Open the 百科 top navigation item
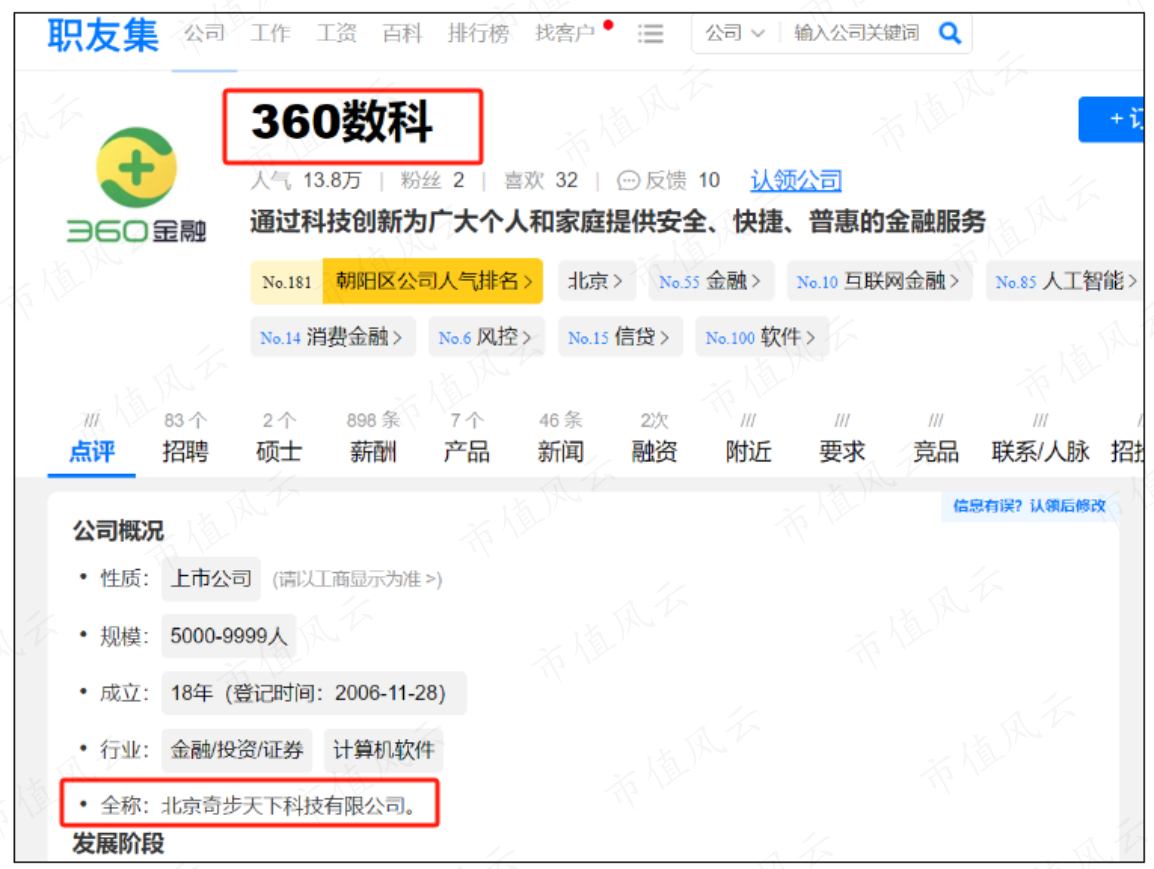 pos(402,33)
